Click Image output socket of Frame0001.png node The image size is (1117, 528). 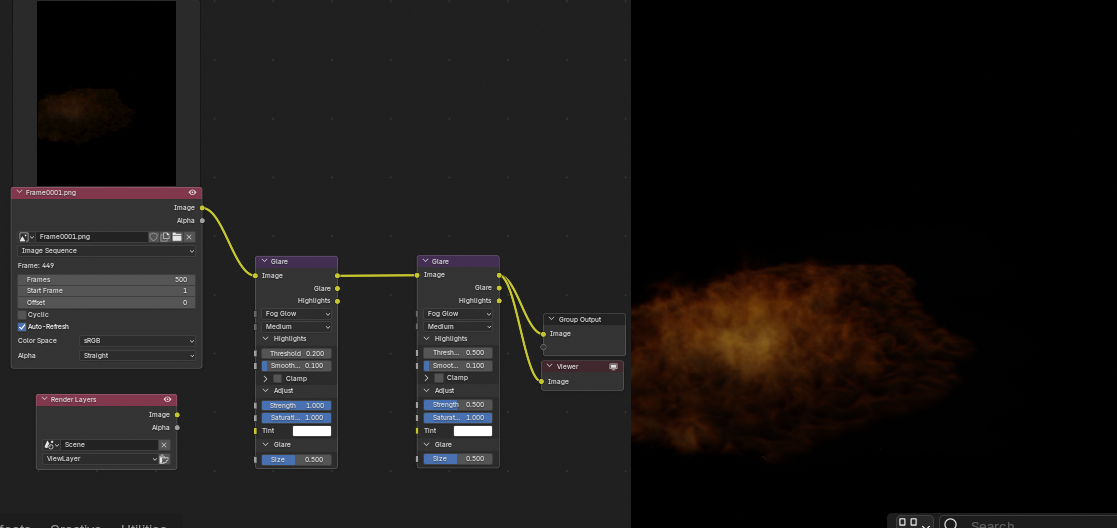point(202,208)
